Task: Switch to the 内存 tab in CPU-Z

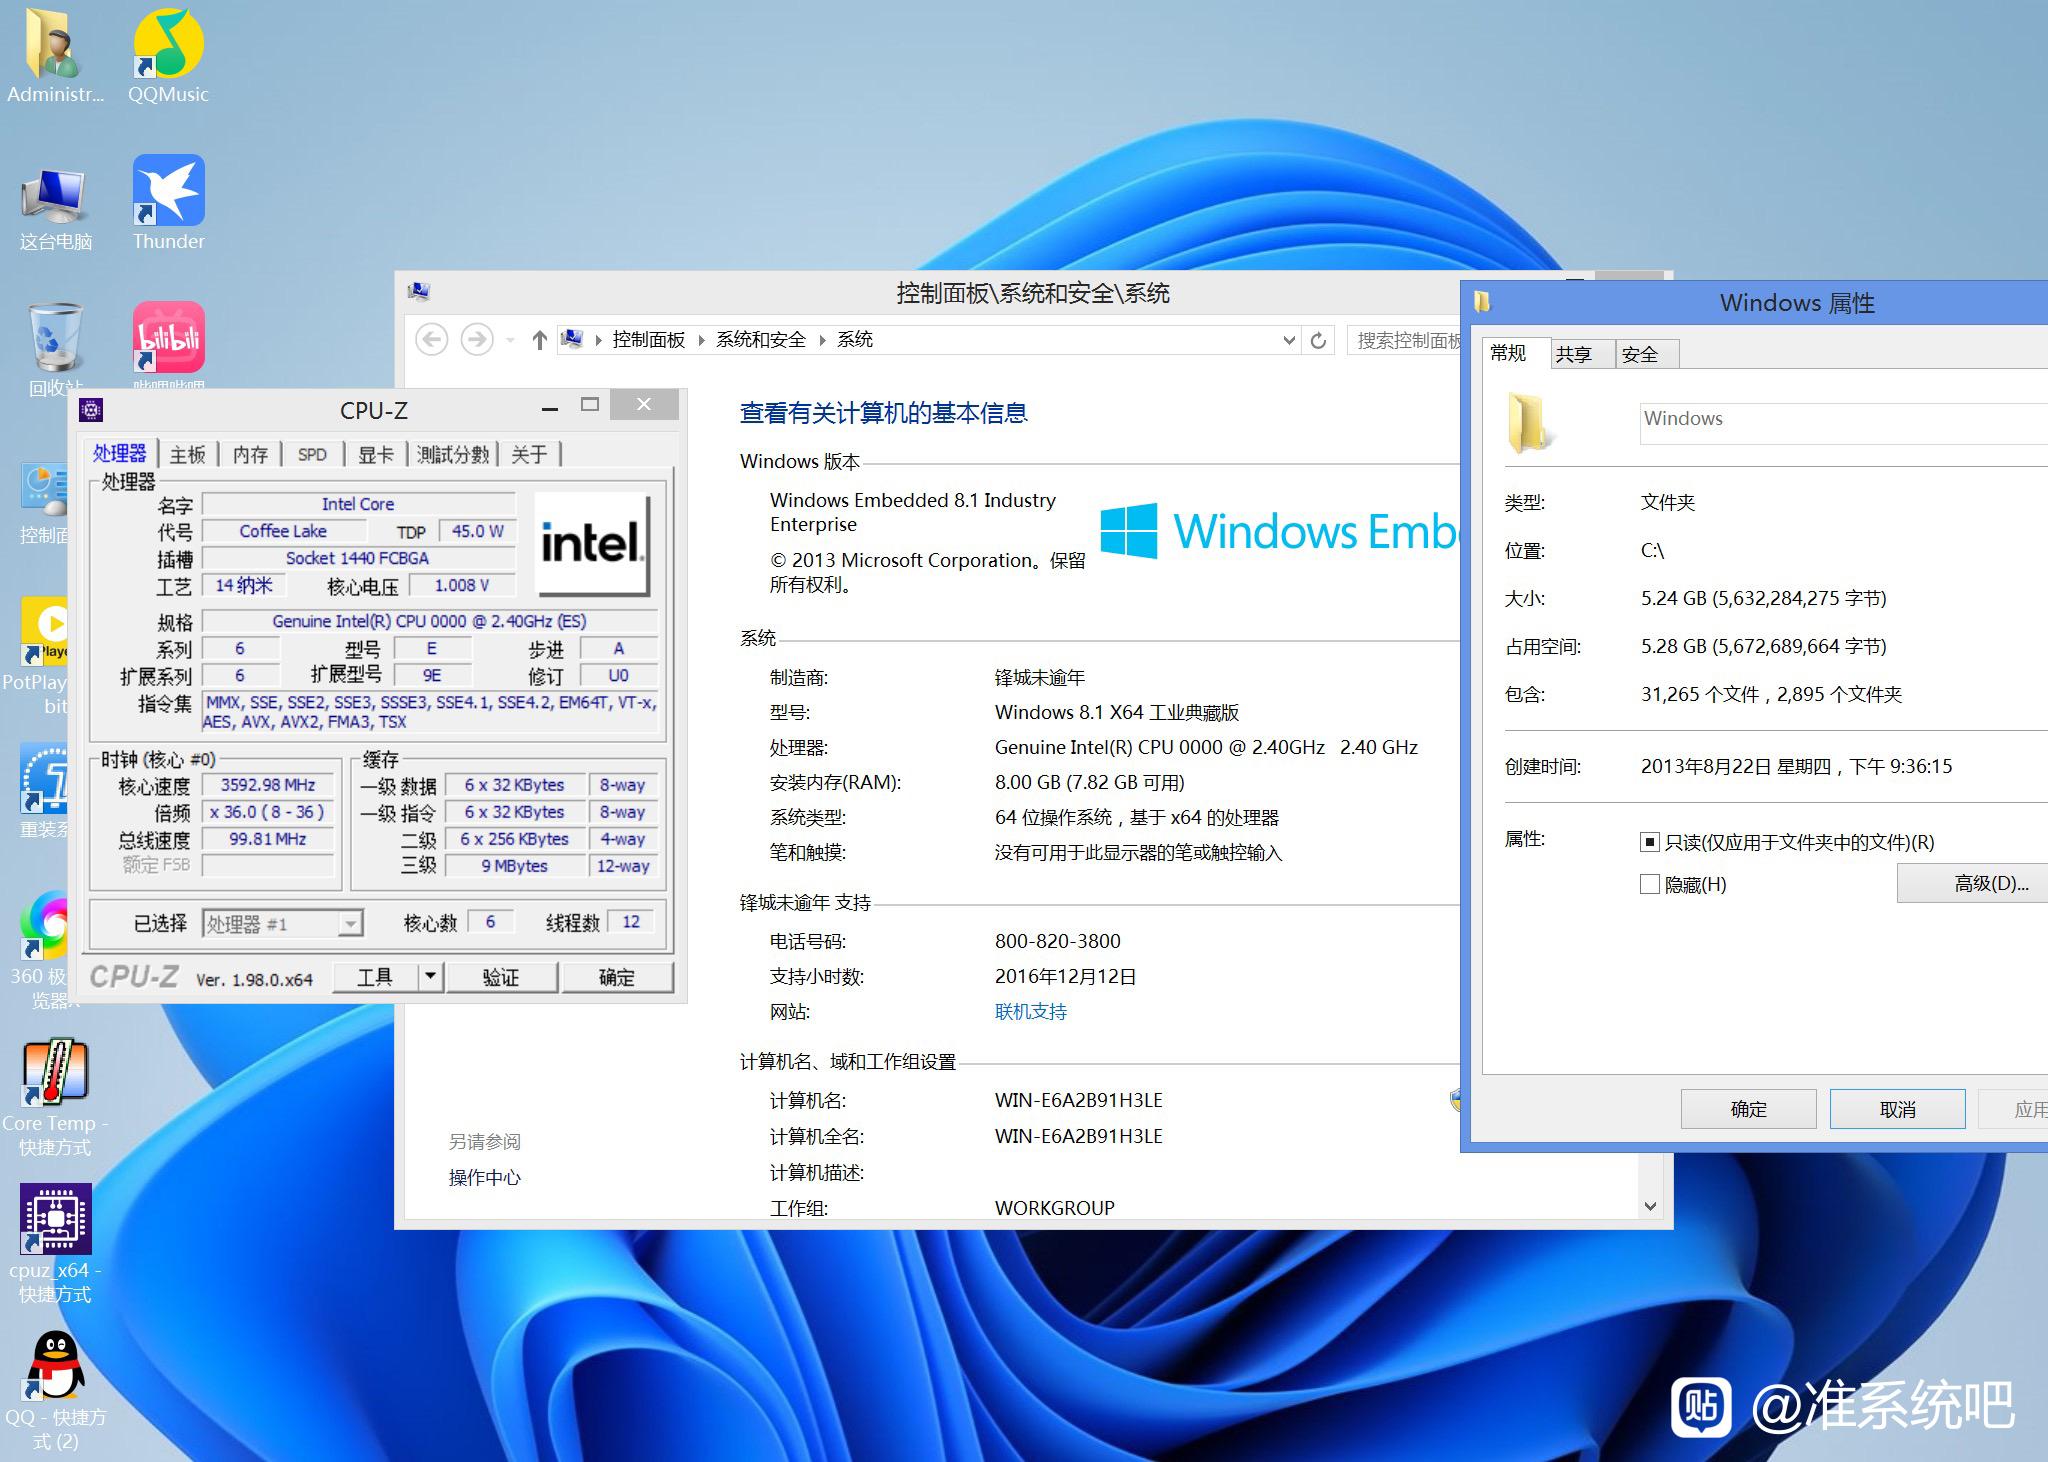Action: coord(250,455)
